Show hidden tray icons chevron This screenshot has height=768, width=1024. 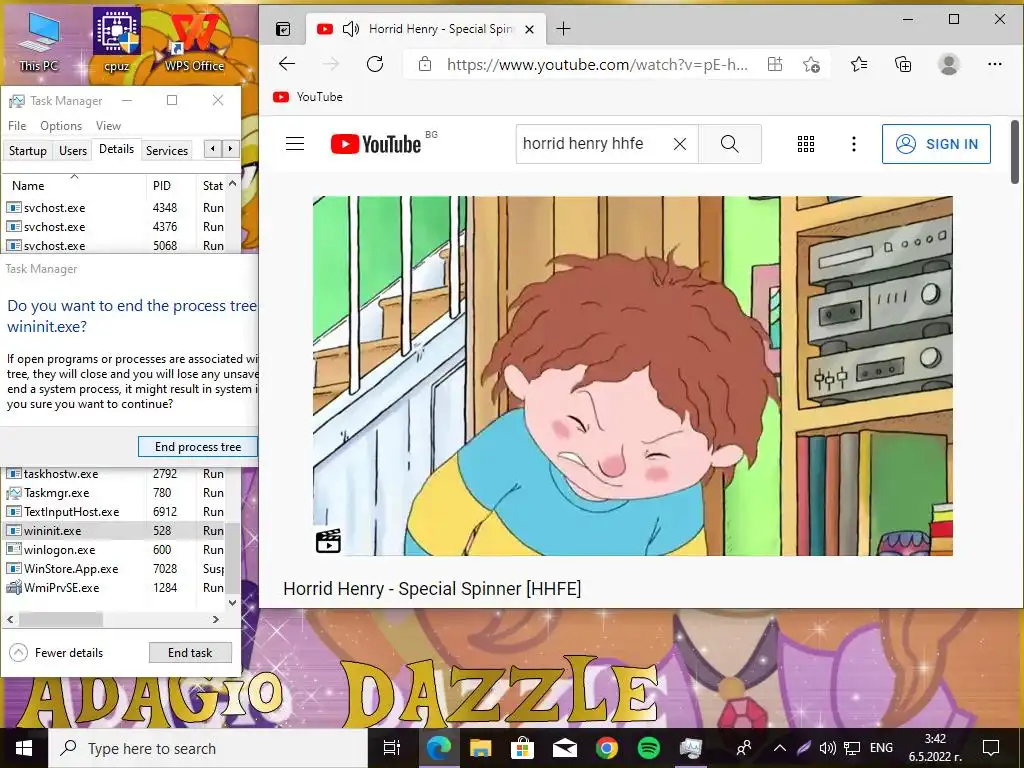coord(780,748)
